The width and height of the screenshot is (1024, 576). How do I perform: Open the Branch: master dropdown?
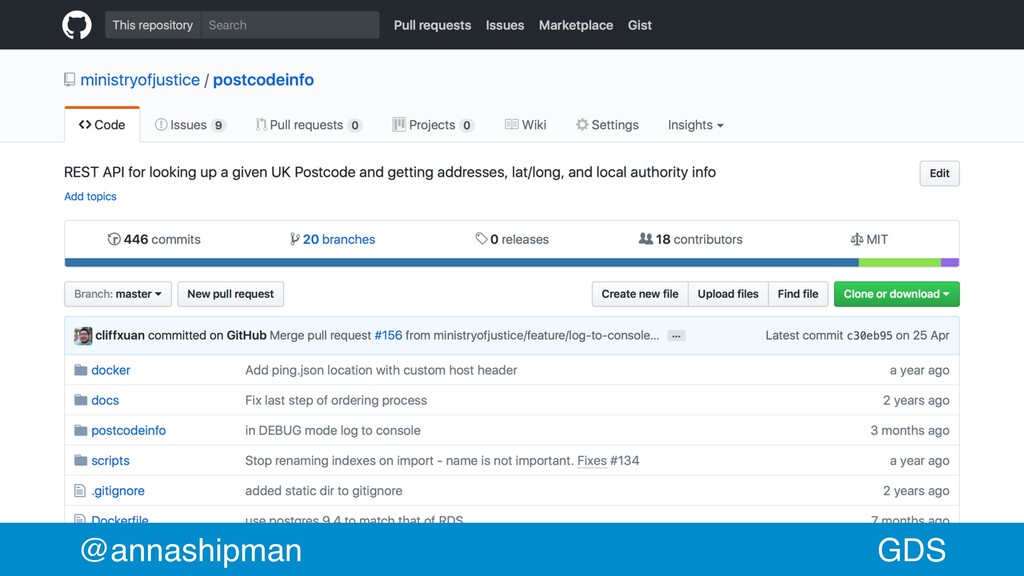pyautogui.click(x=118, y=294)
